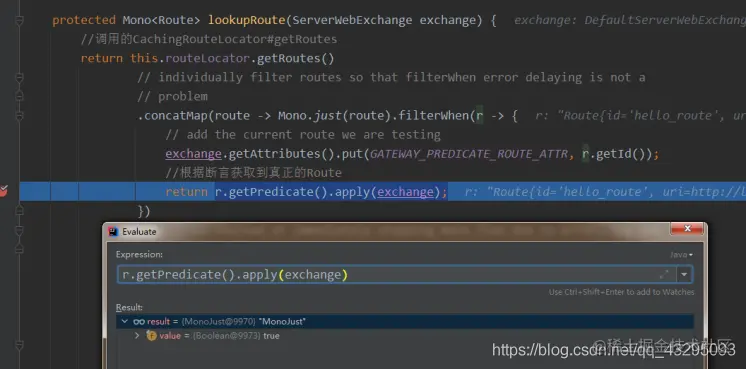The width and height of the screenshot is (746, 369).
Task: Collapse the result MonoJust tree node
Action: pos(125,321)
